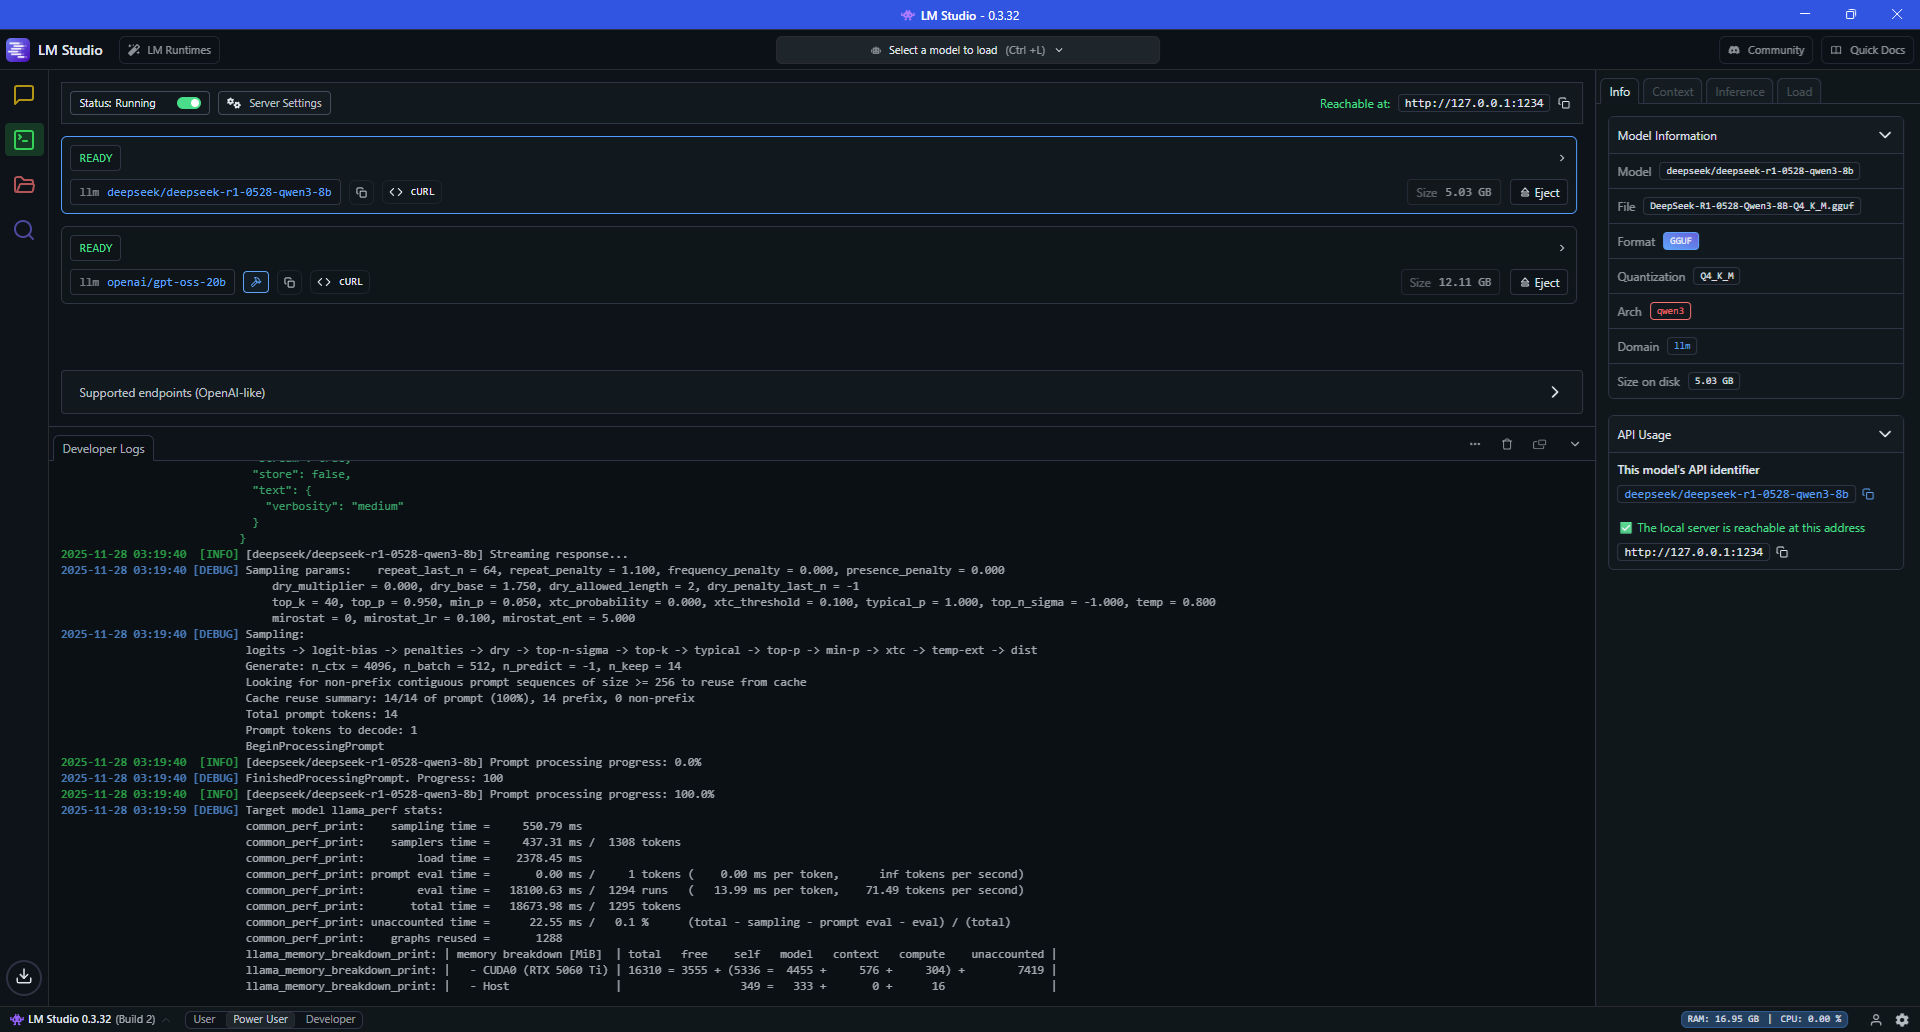Open the Developer terminal sidebar icon
The height and width of the screenshot is (1032, 1920).
24,140
